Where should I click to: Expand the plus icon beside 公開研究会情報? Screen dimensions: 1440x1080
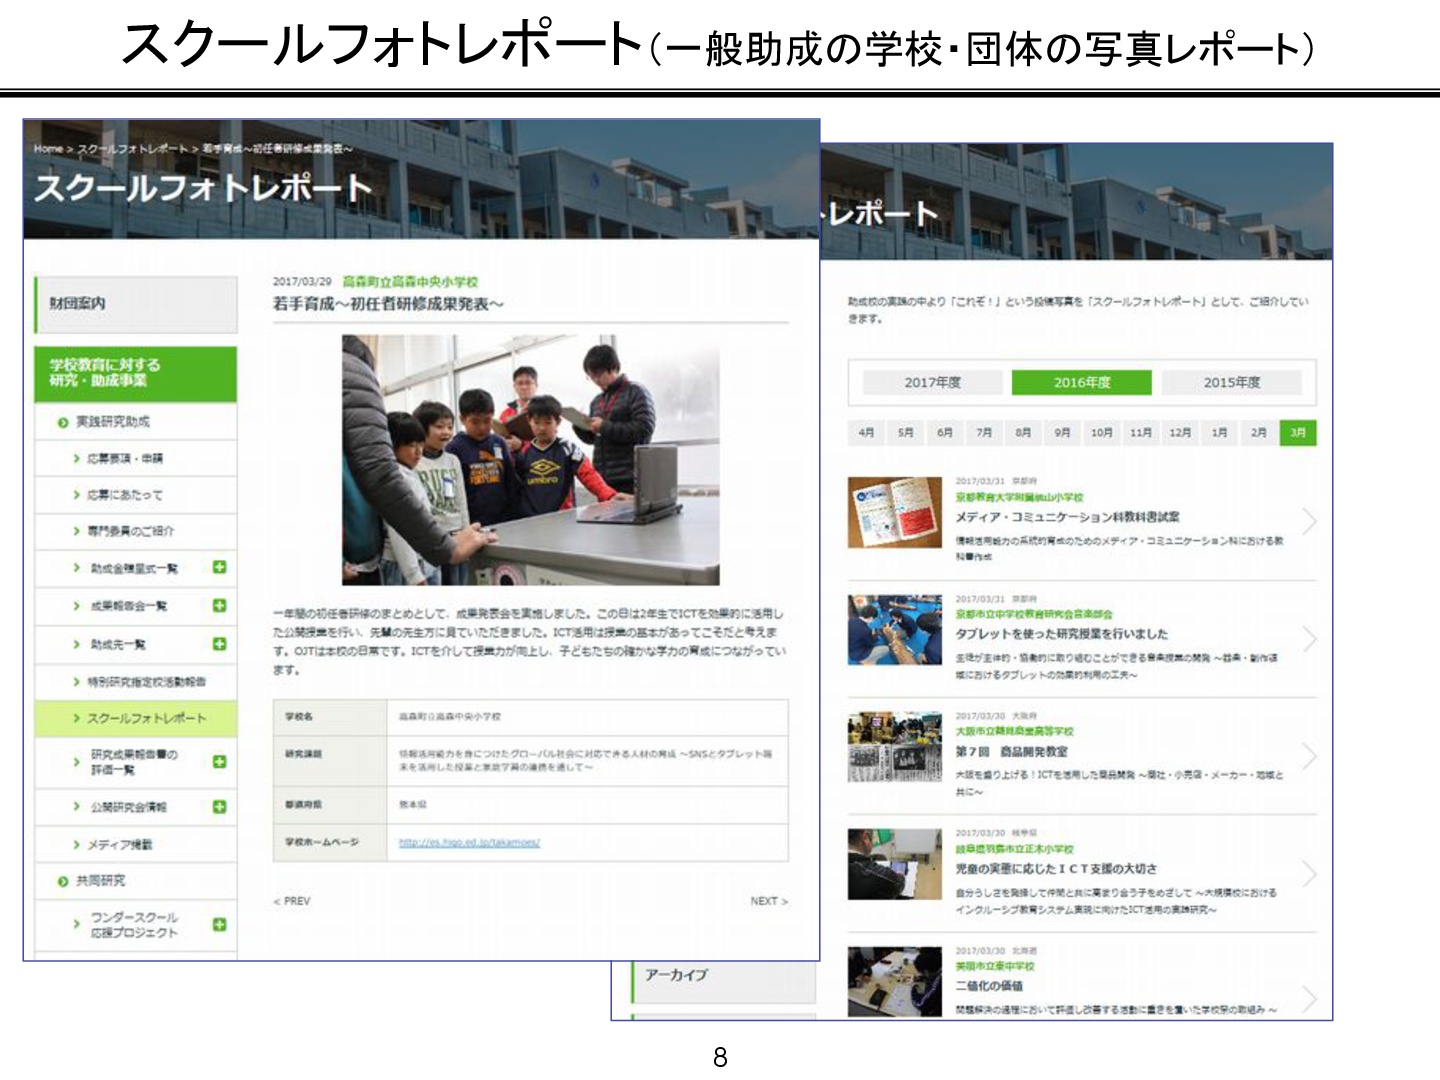point(219,807)
